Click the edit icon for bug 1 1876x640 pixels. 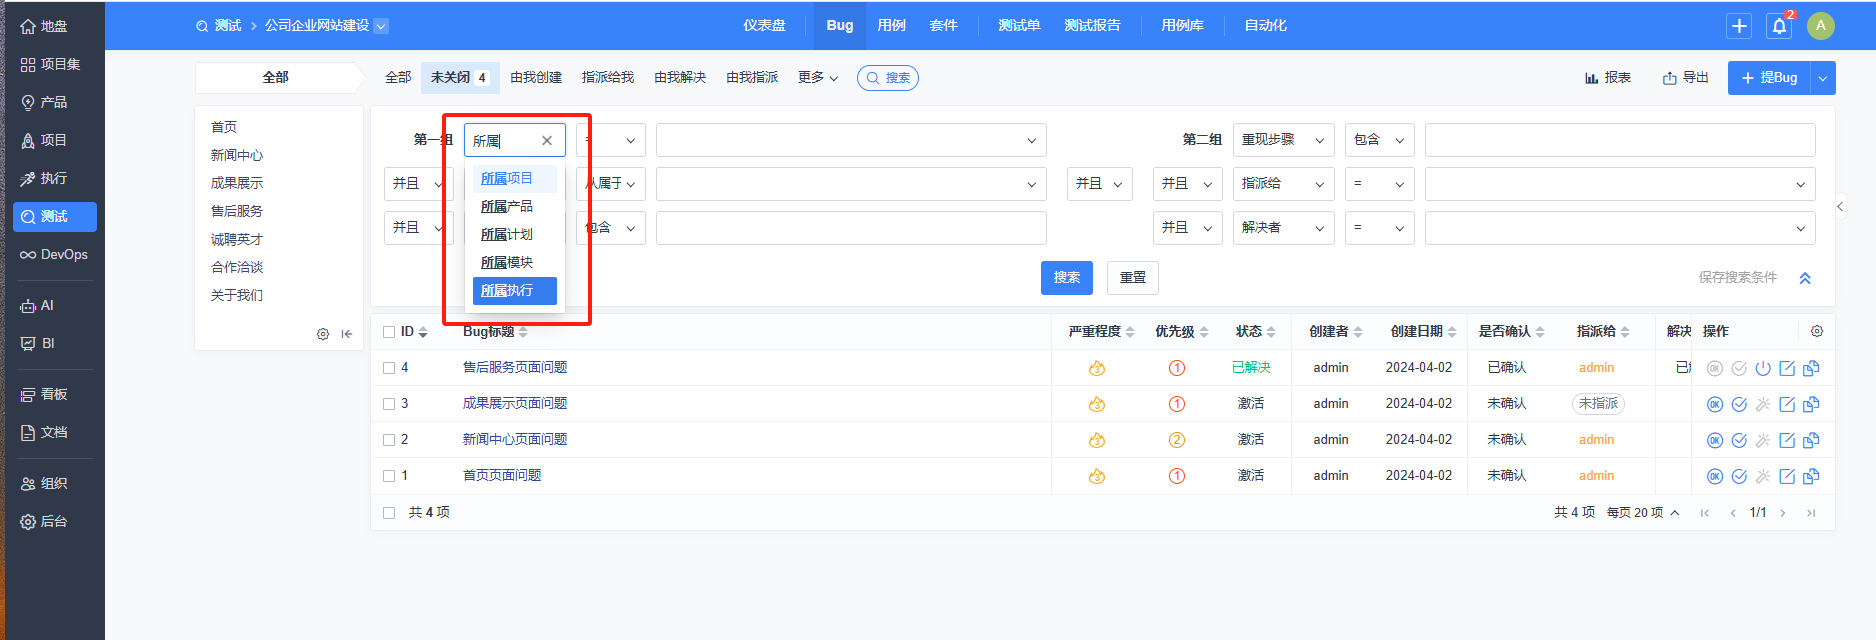[1787, 476]
